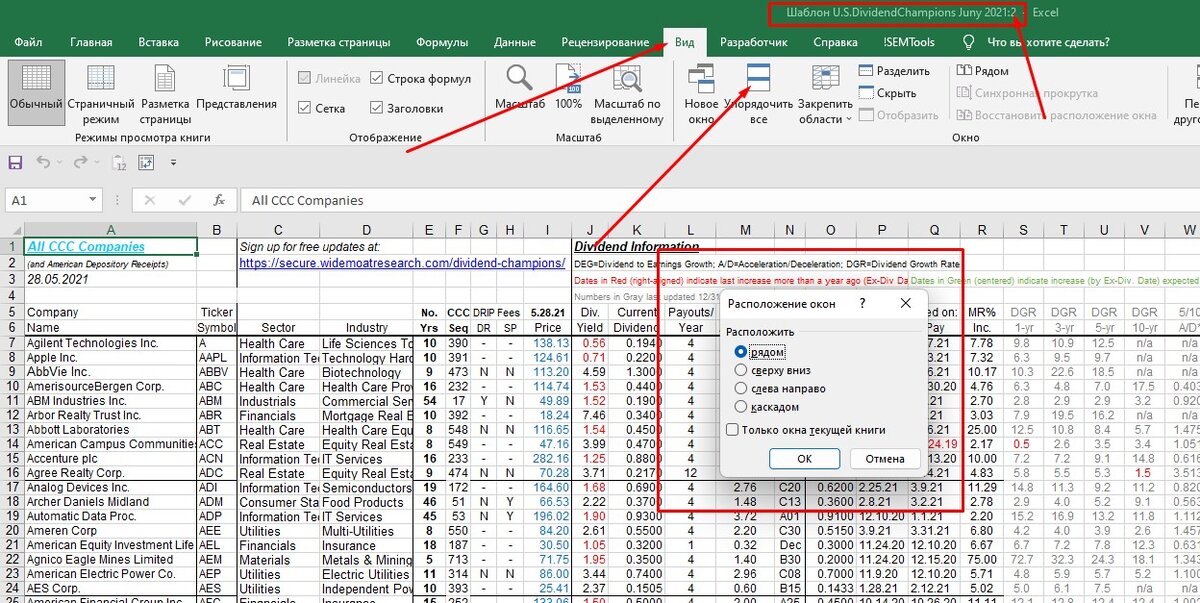The width and height of the screenshot is (1200, 603).
Task: Open the widemoatresearch dividend-champions link
Action: (402, 263)
